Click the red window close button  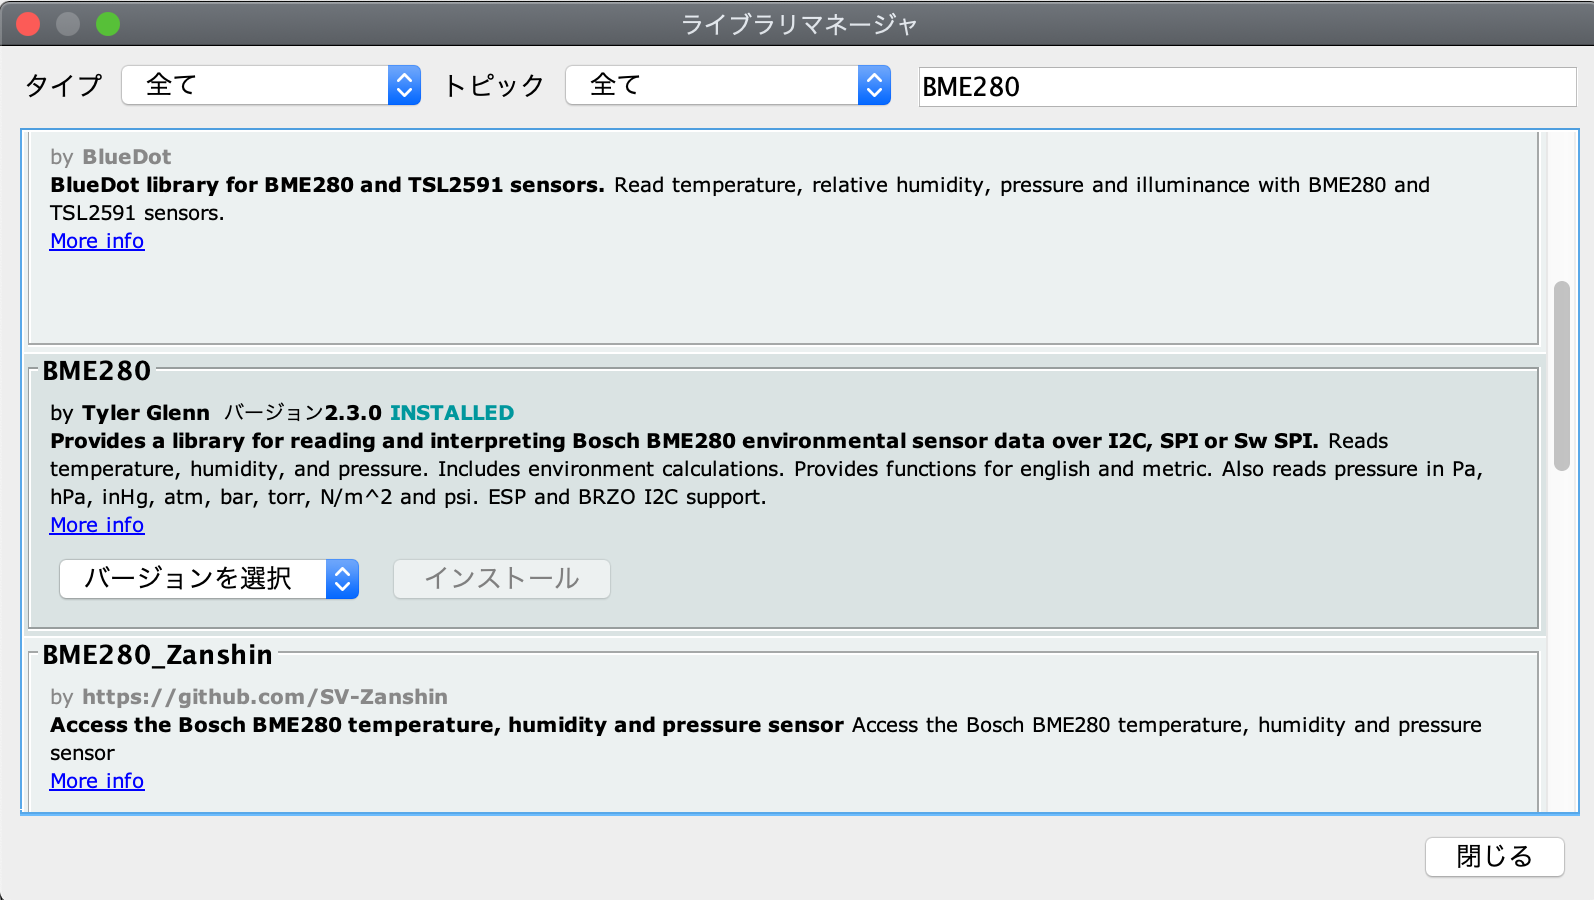coord(28,24)
